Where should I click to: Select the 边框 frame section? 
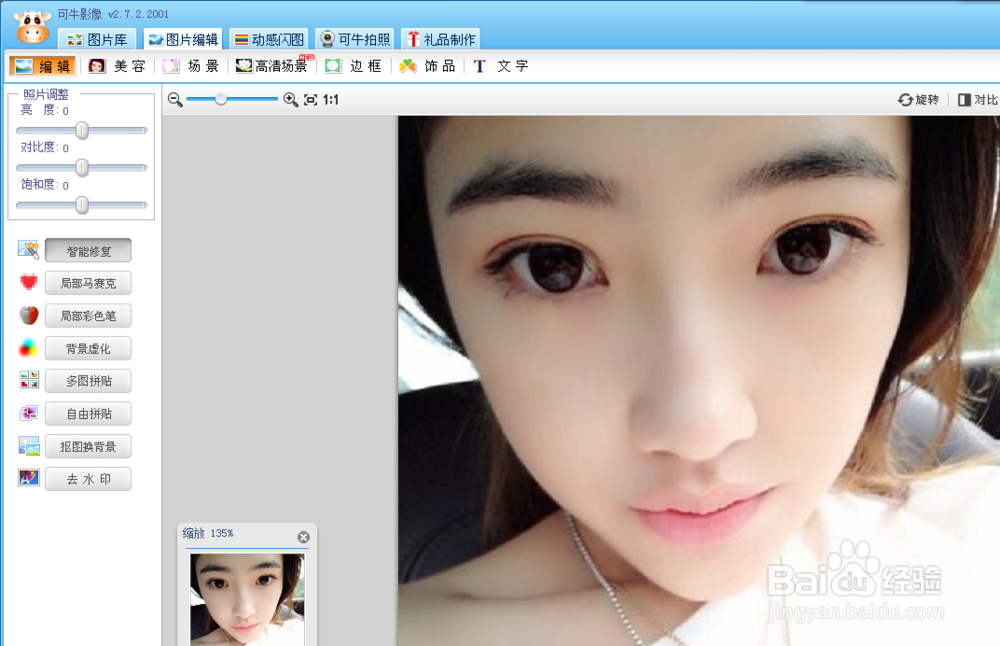(353, 66)
